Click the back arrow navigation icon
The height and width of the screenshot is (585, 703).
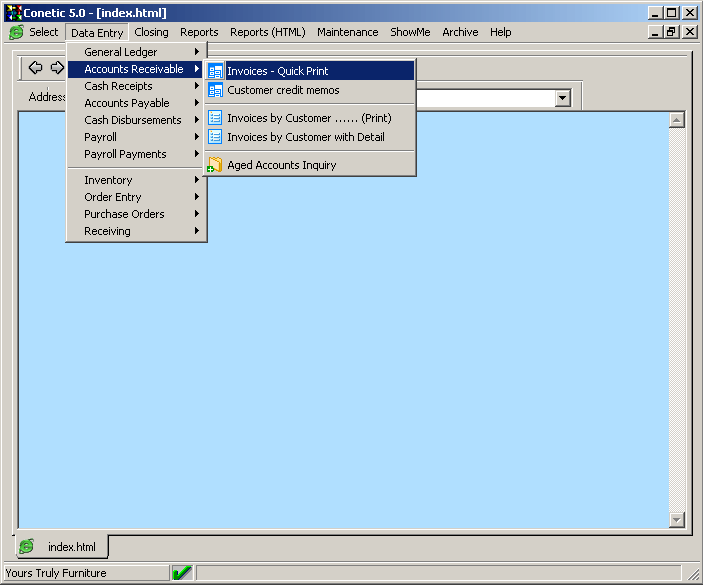(35, 68)
